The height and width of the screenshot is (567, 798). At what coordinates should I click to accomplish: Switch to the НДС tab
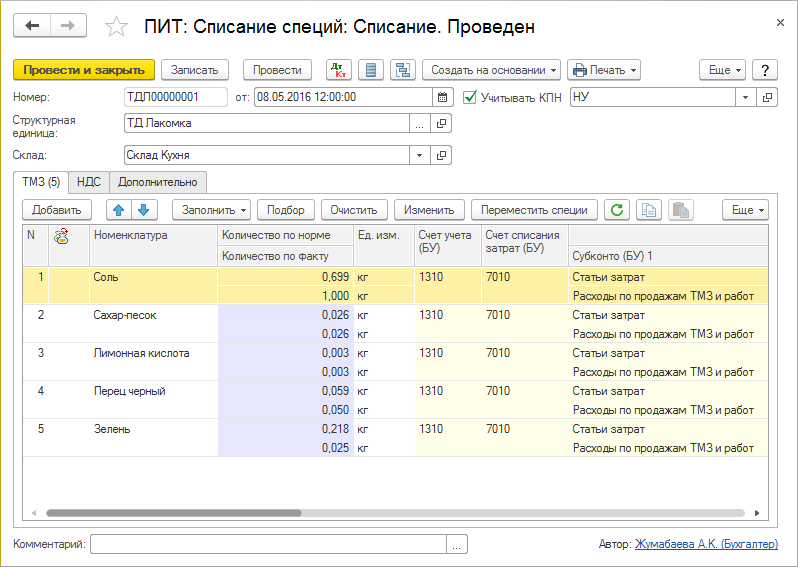pos(89,182)
